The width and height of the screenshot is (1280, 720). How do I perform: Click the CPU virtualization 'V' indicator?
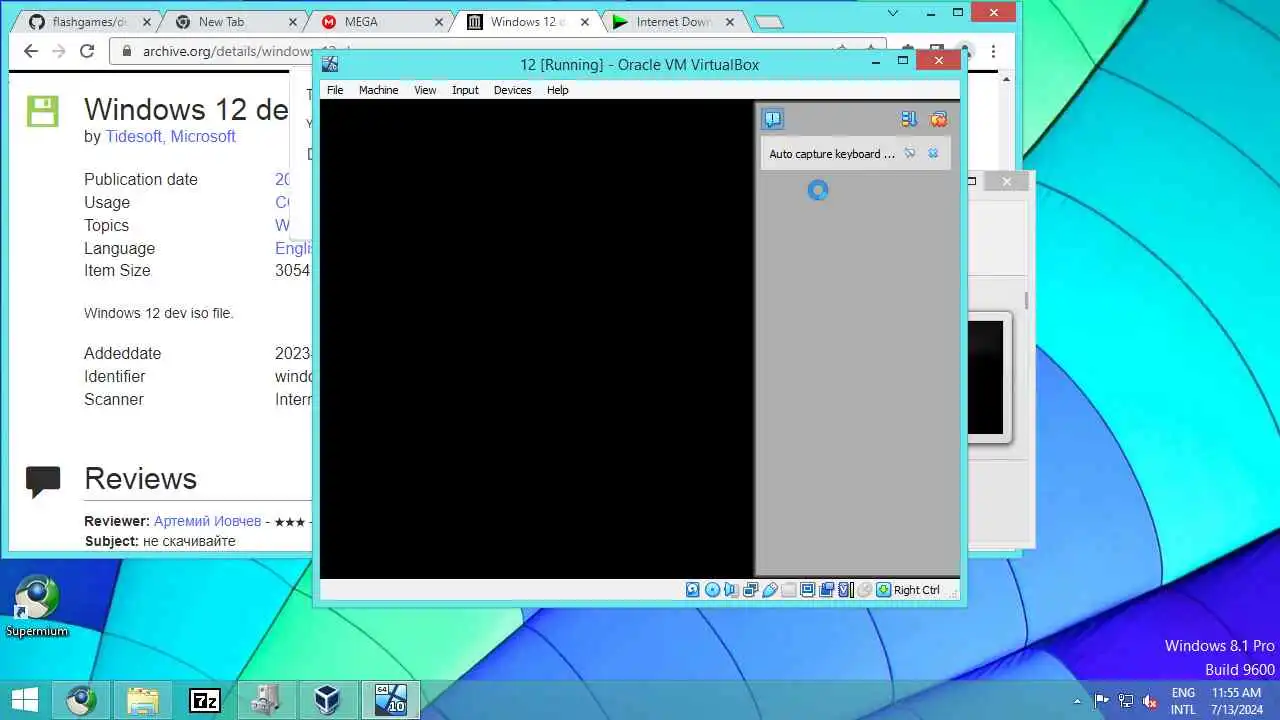pos(845,590)
